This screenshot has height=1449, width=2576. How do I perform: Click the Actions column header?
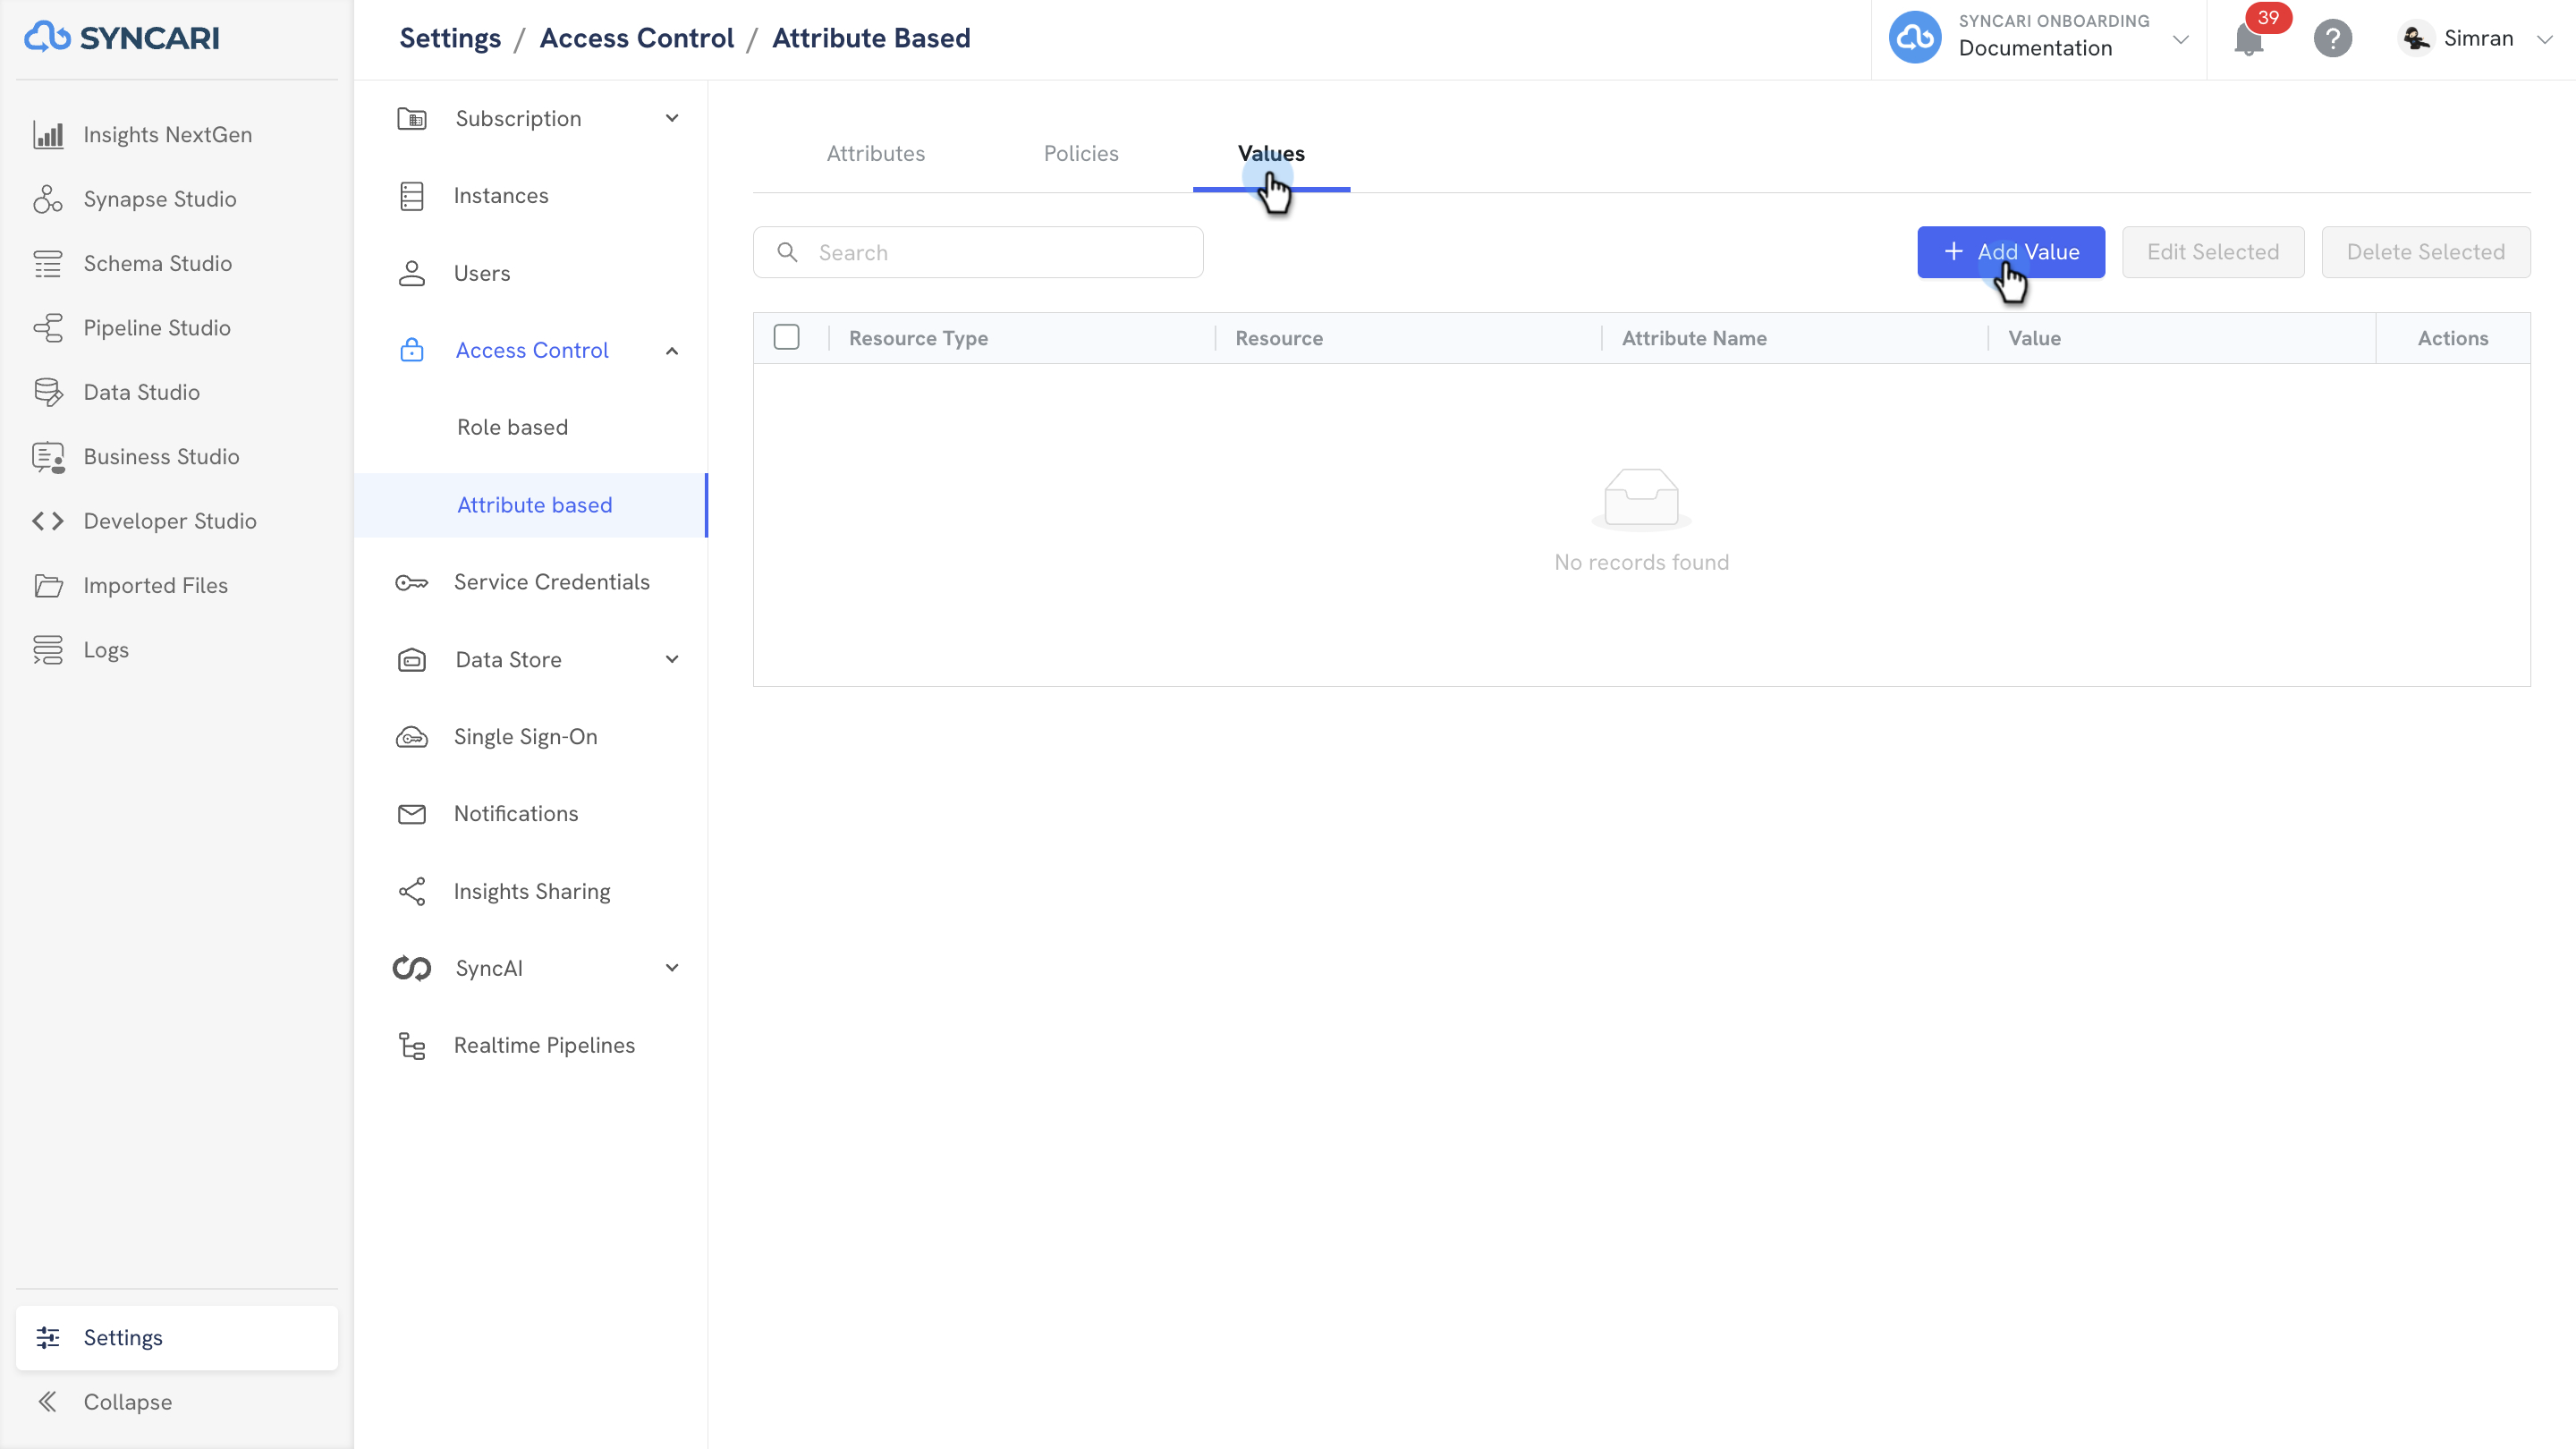tap(2453, 339)
